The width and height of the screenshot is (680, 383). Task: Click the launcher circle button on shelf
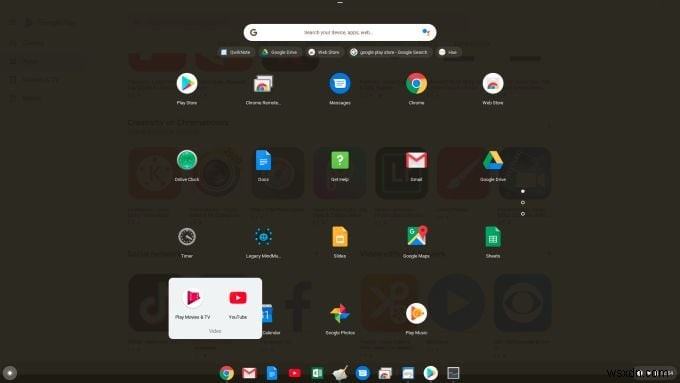[10, 373]
